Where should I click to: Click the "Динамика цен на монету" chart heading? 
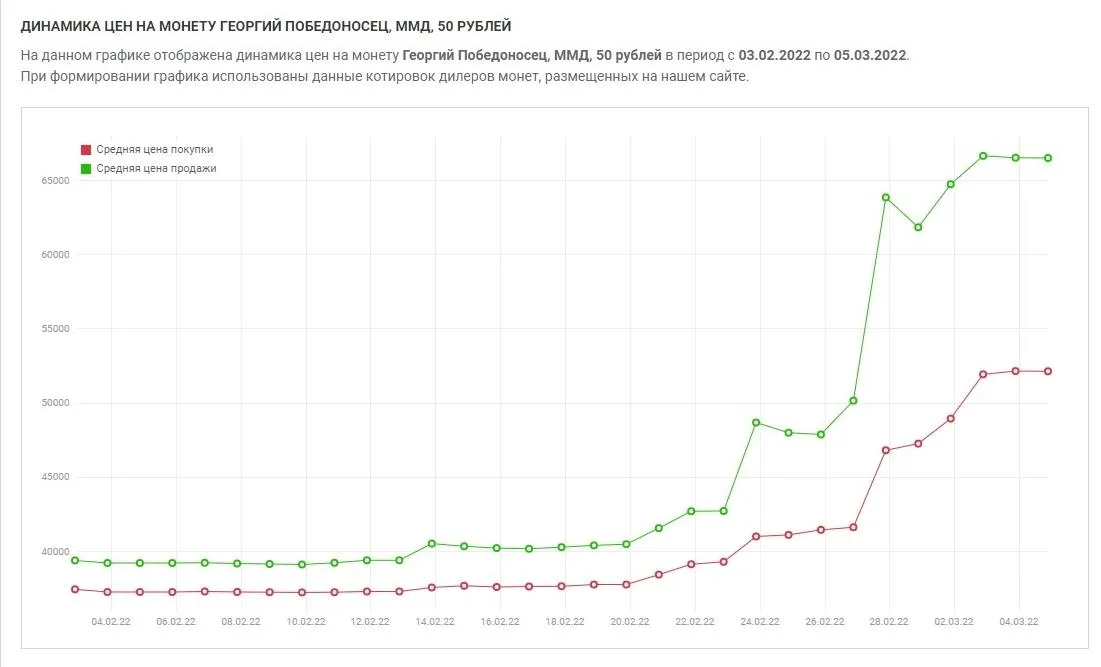[x=272, y=25]
